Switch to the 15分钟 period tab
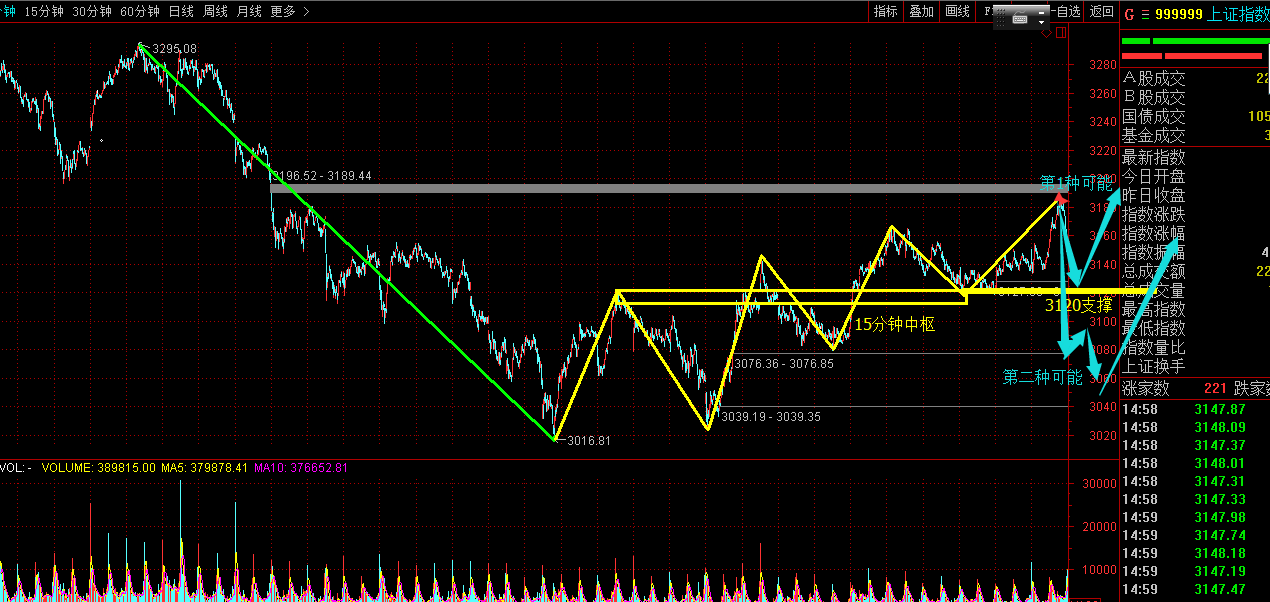This screenshot has height=602, width=1270. (x=44, y=12)
